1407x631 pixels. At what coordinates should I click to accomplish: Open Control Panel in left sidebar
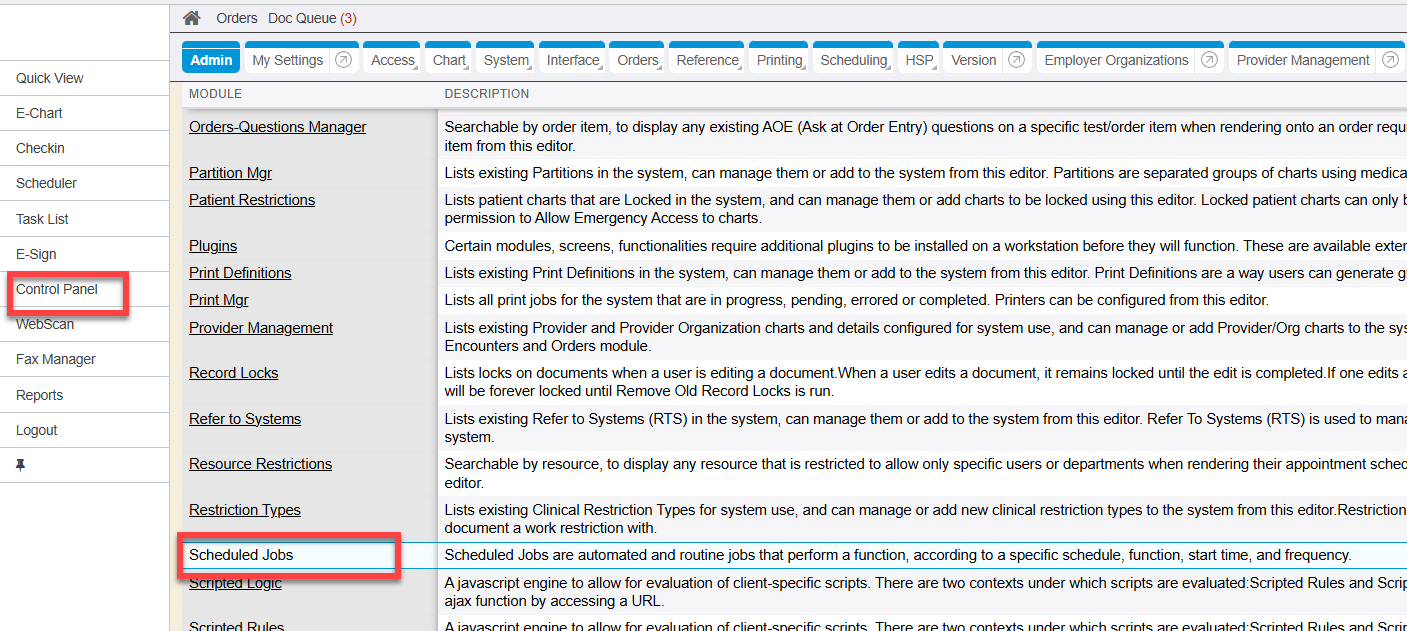(x=57, y=289)
